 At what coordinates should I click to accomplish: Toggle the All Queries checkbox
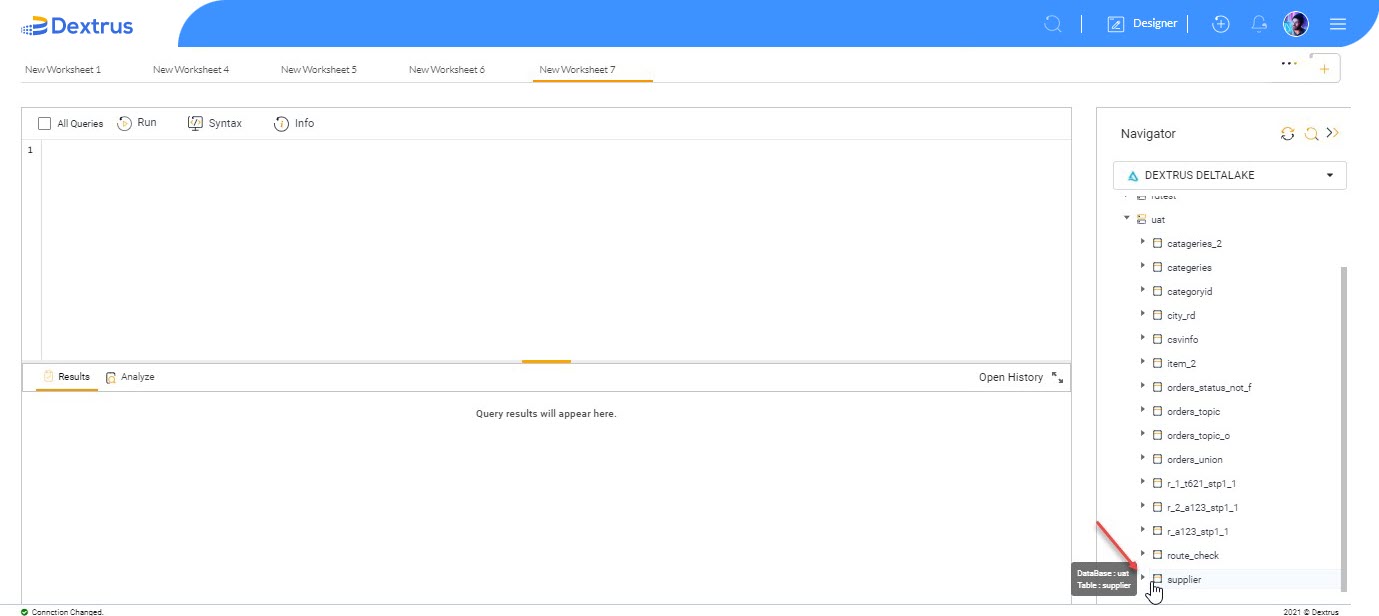[44, 124]
